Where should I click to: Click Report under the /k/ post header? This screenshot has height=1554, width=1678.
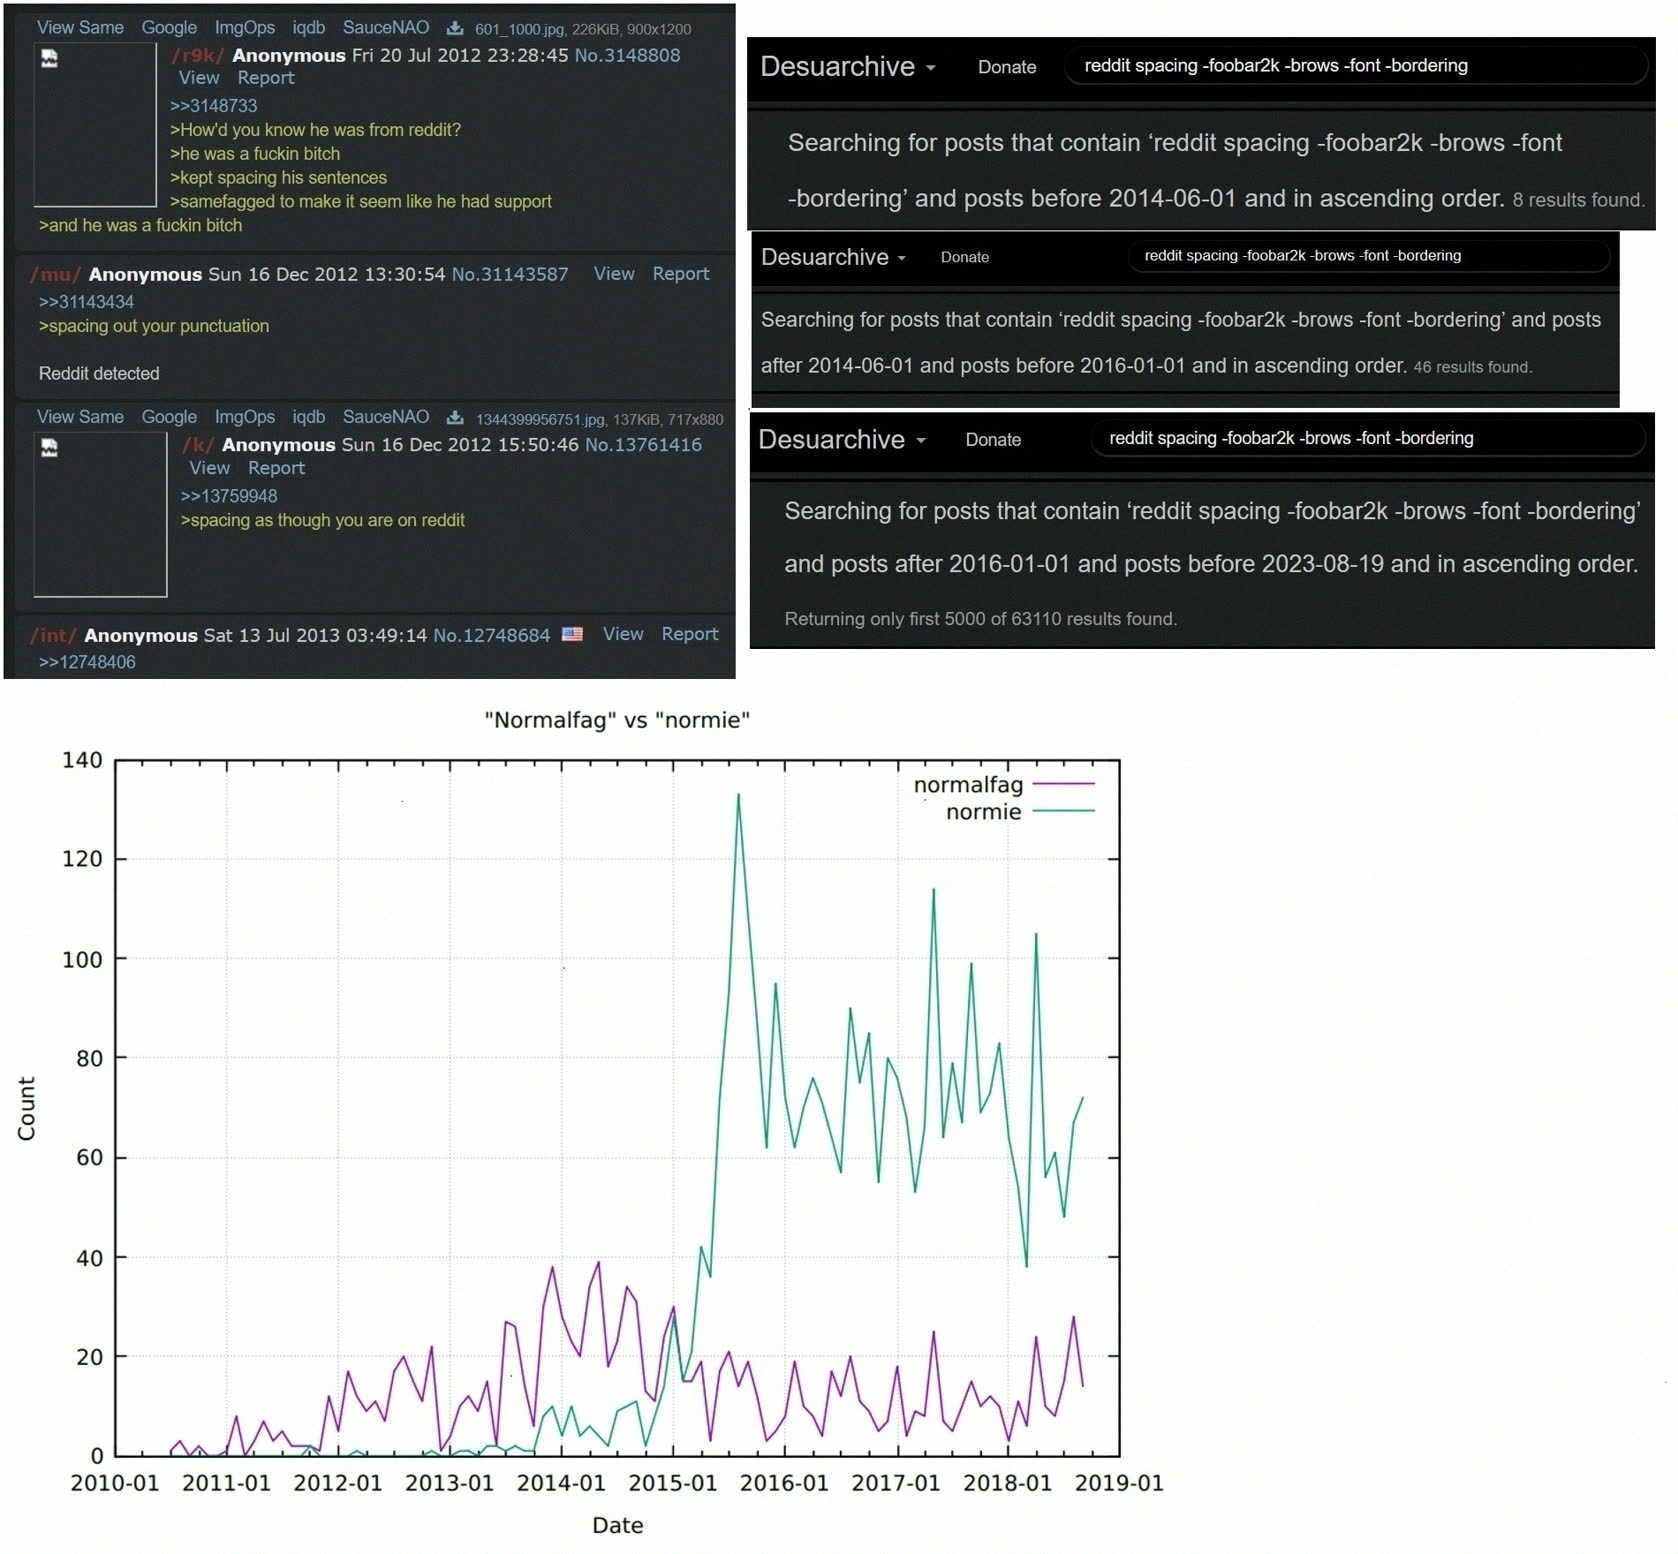[277, 467]
